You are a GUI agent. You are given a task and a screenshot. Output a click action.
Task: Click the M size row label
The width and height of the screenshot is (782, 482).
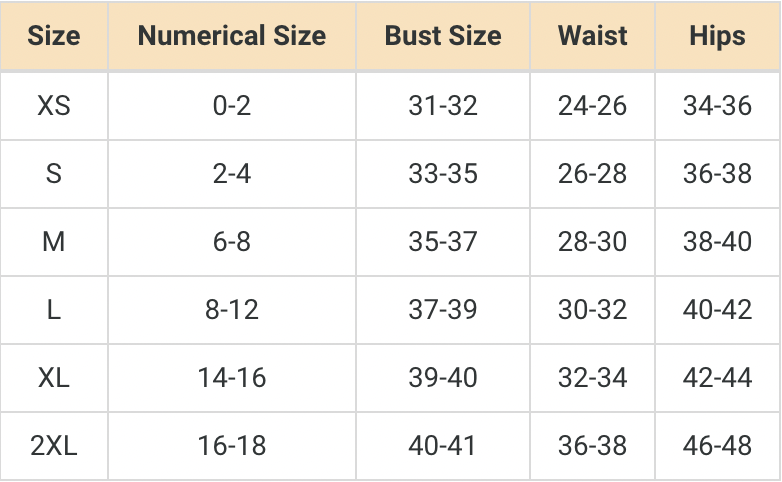click(x=54, y=242)
